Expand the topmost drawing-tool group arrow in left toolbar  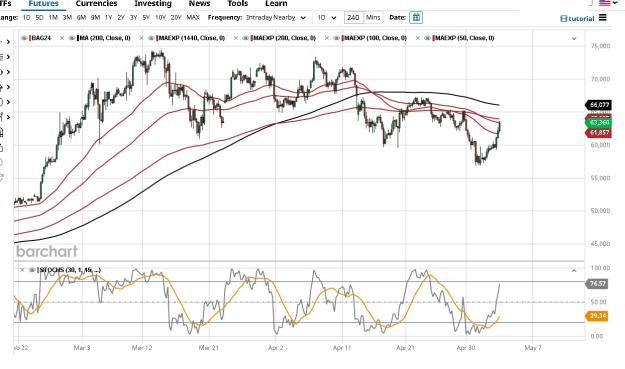8,42
